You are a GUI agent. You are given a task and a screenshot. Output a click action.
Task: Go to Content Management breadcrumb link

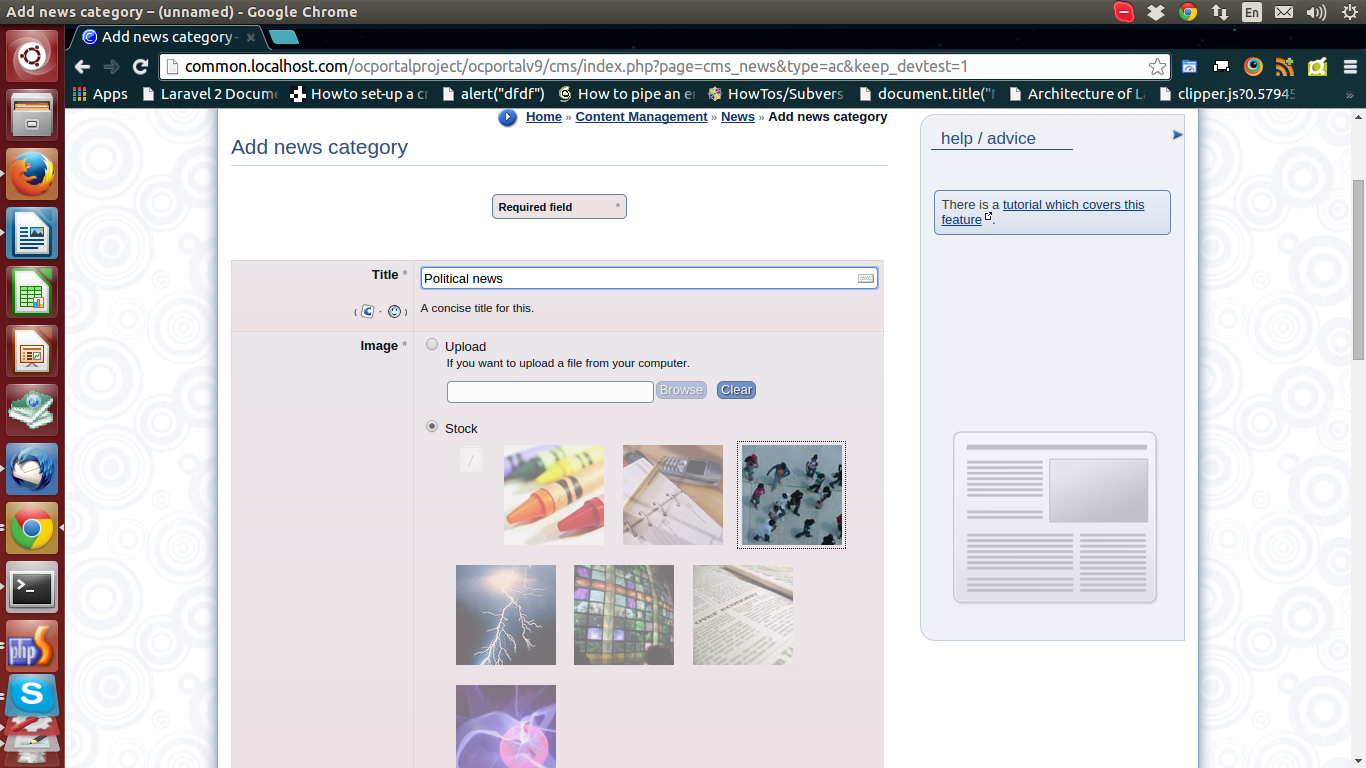[x=641, y=117]
